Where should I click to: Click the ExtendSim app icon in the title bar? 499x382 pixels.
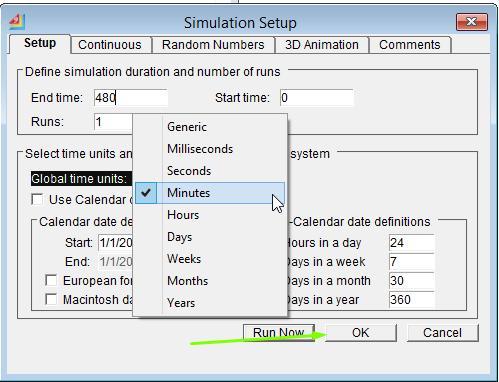pyautogui.click(x=17, y=22)
